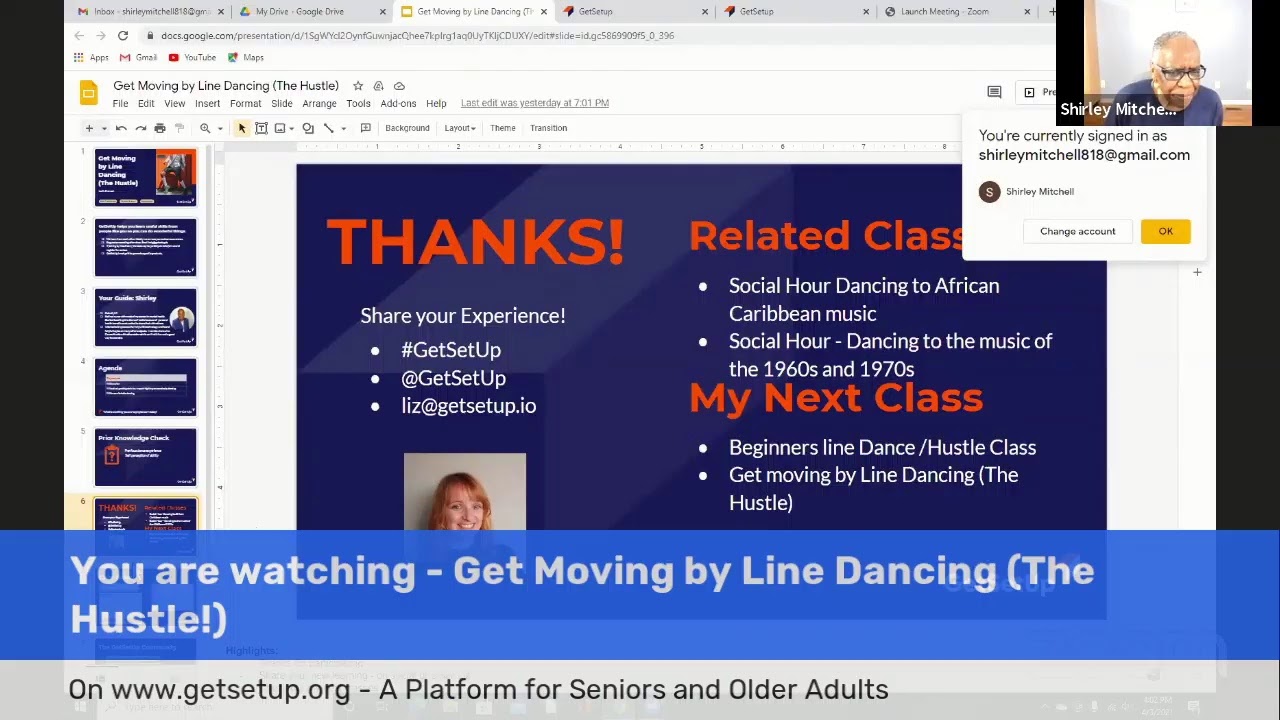Open the Edit menu

click(x=146, y=104)
